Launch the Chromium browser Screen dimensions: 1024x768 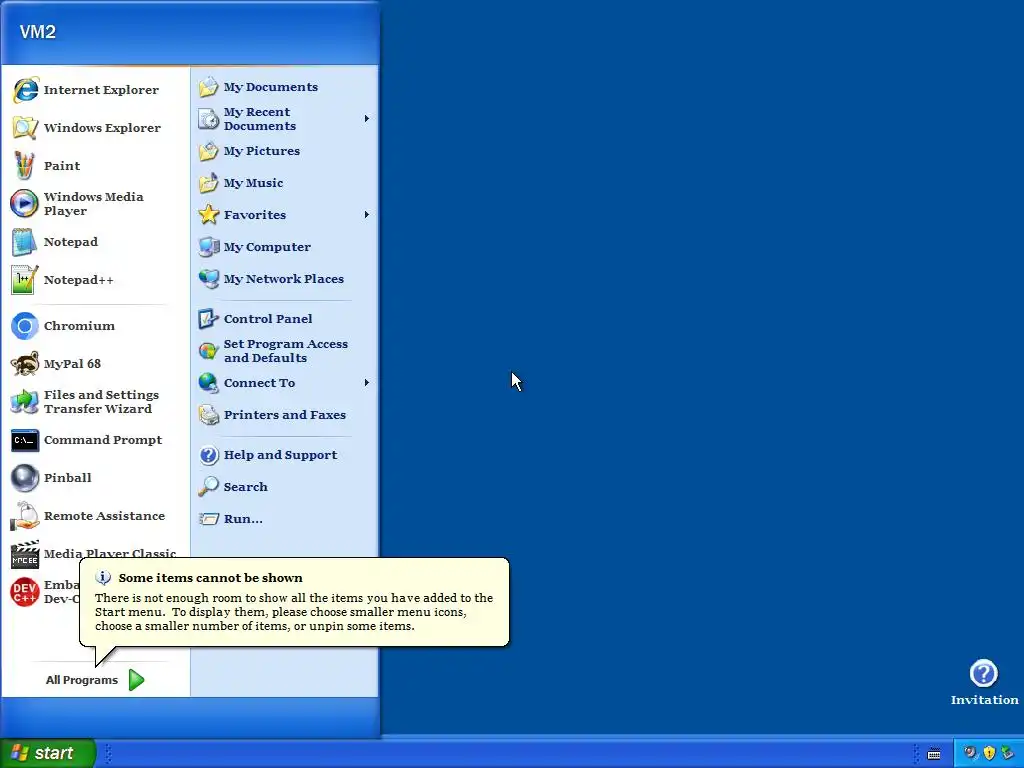(95, 326)
